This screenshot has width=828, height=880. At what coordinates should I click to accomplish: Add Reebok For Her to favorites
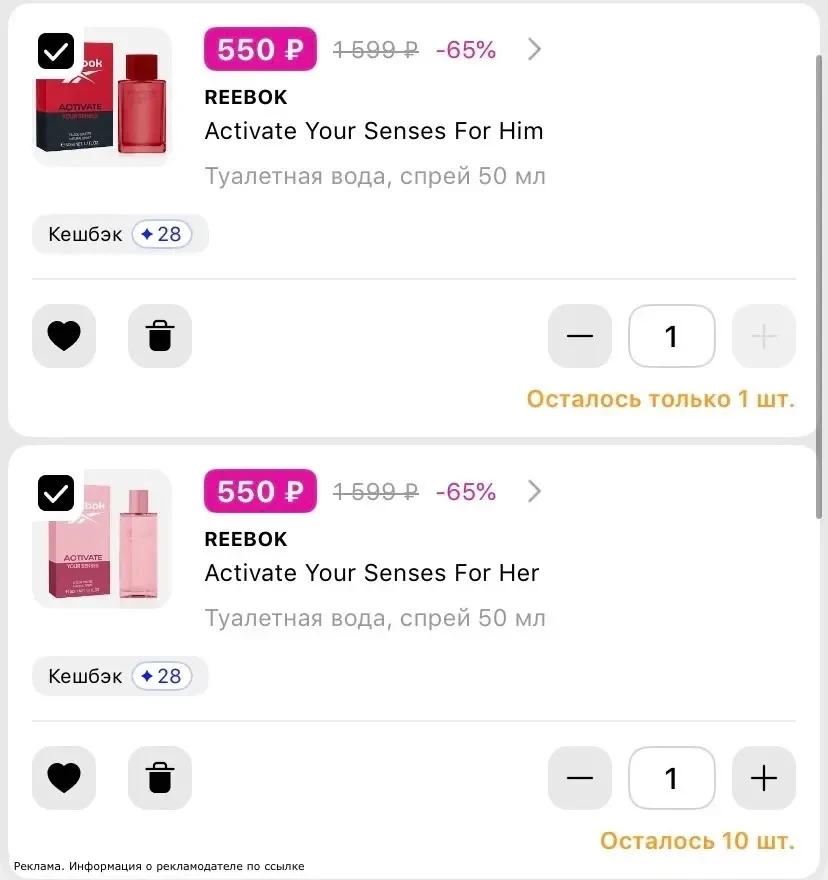[x=64, y=778]
